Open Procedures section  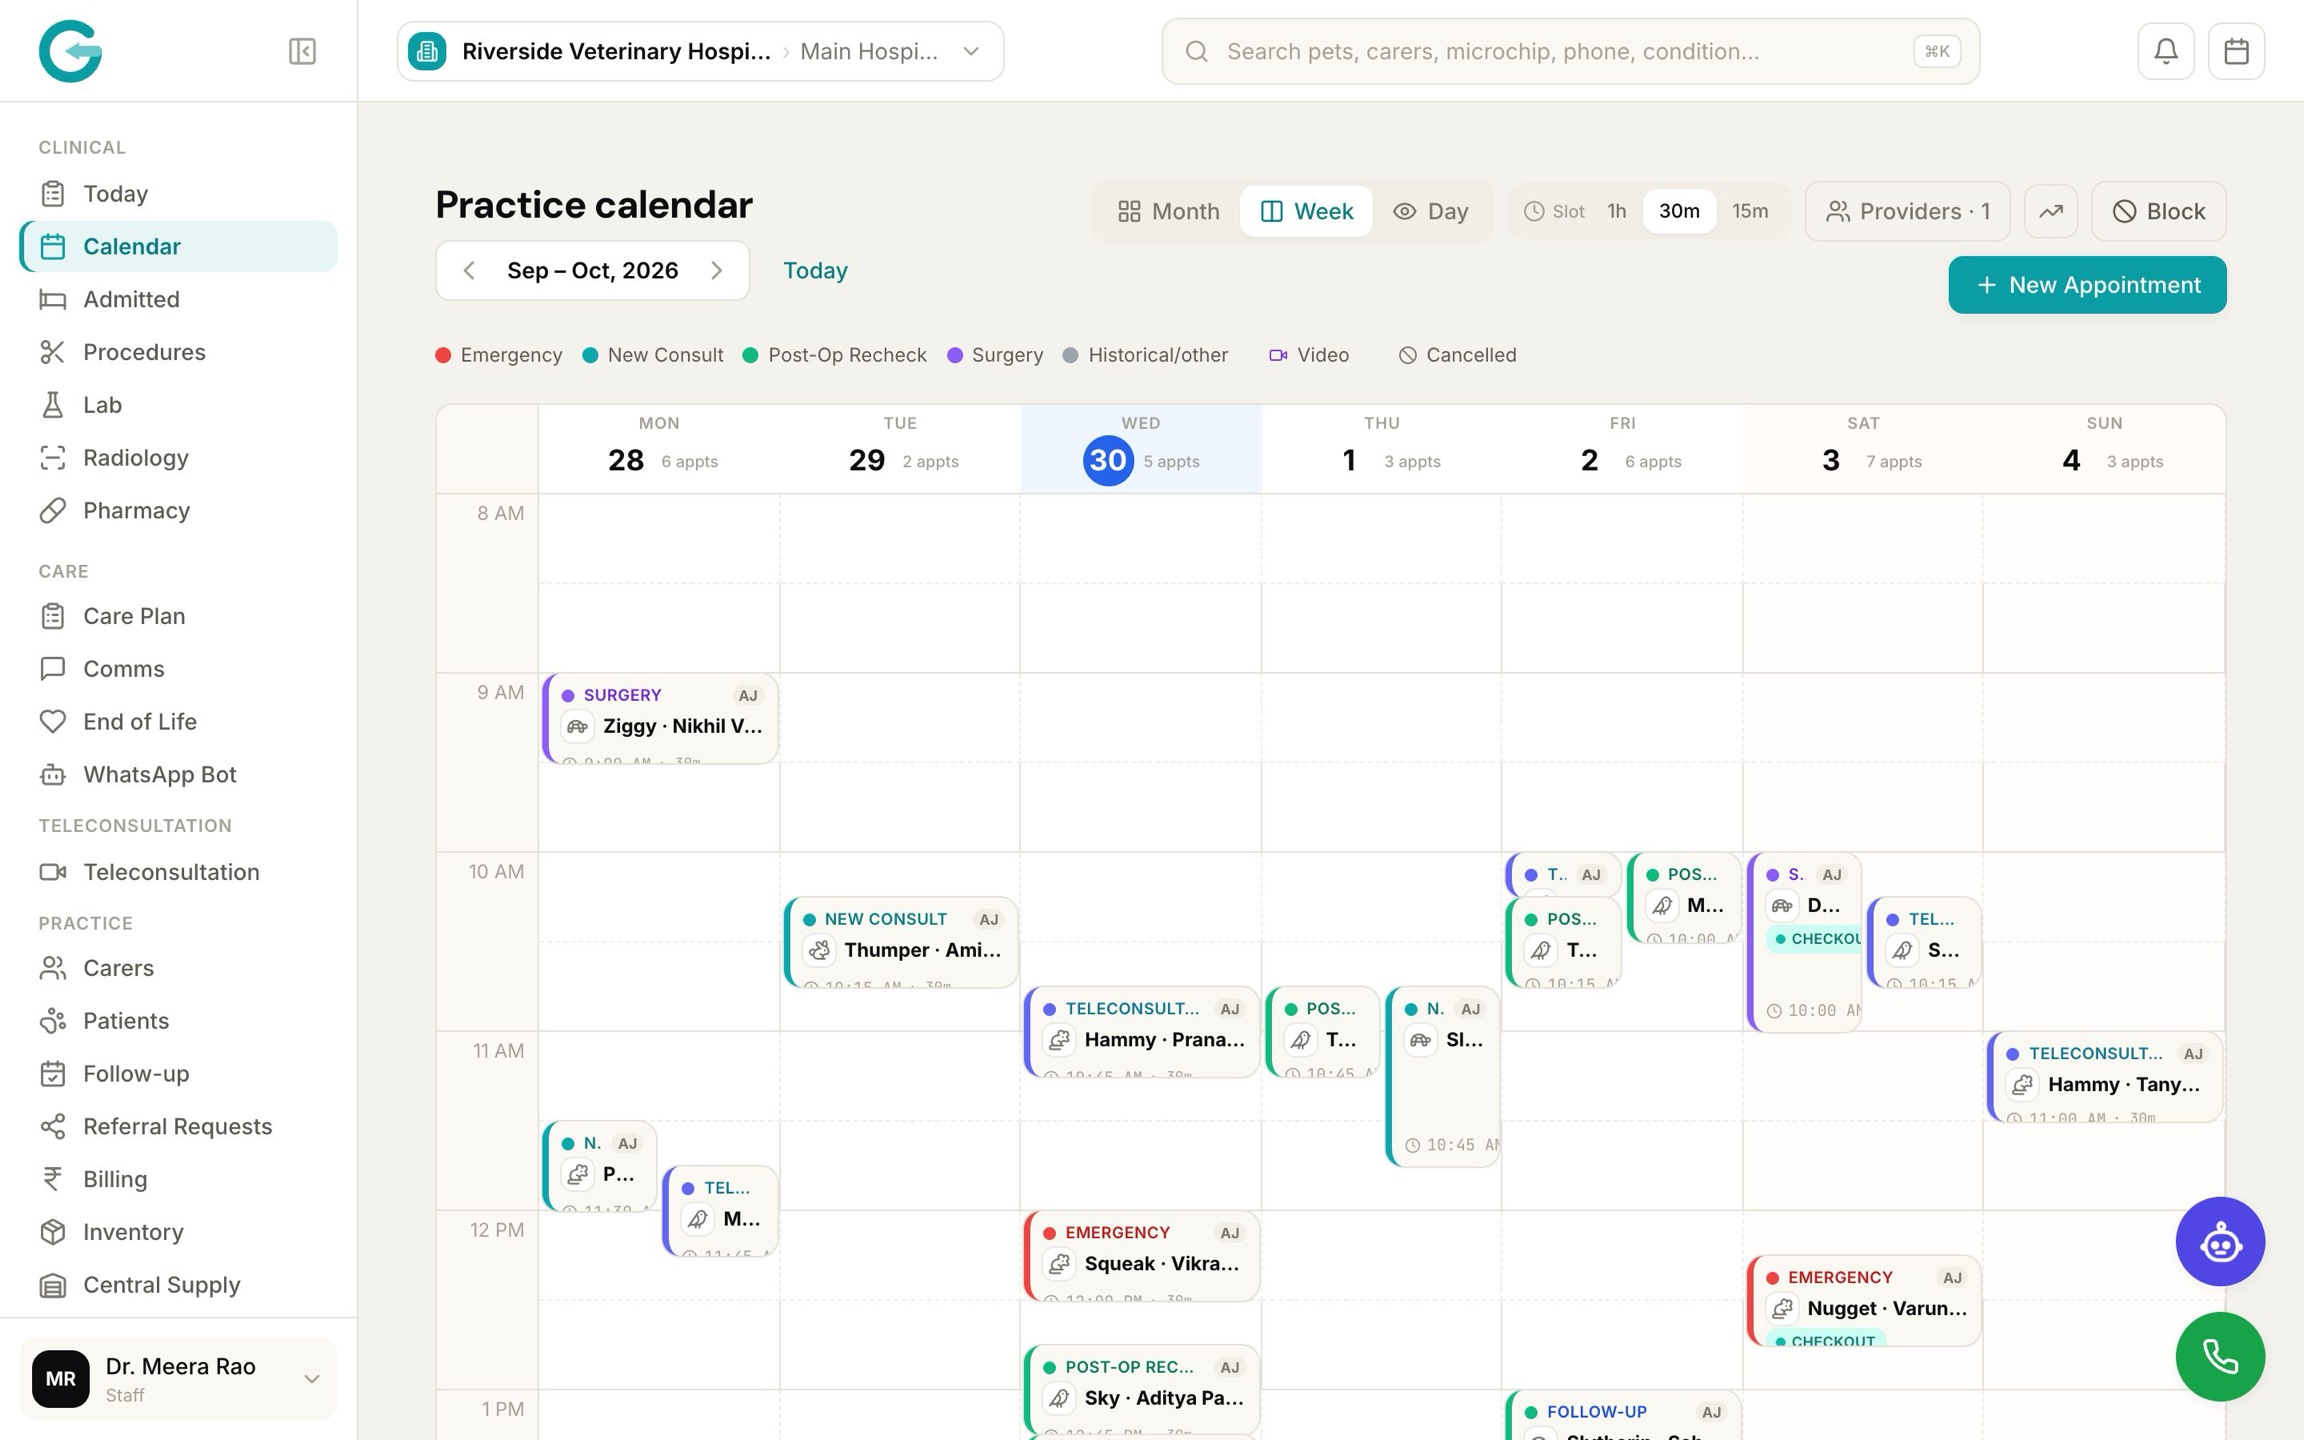[178, 352]
